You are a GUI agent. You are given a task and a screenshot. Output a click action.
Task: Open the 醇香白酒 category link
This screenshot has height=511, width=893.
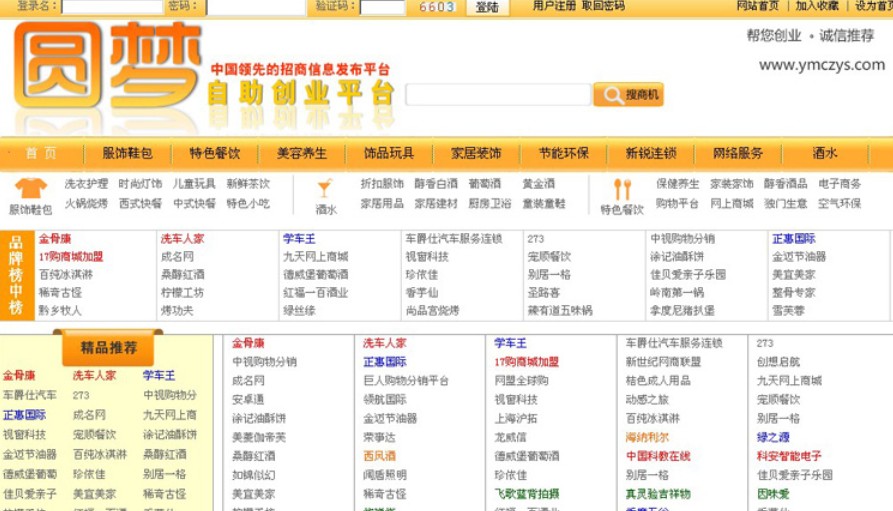tap(436, 183)
